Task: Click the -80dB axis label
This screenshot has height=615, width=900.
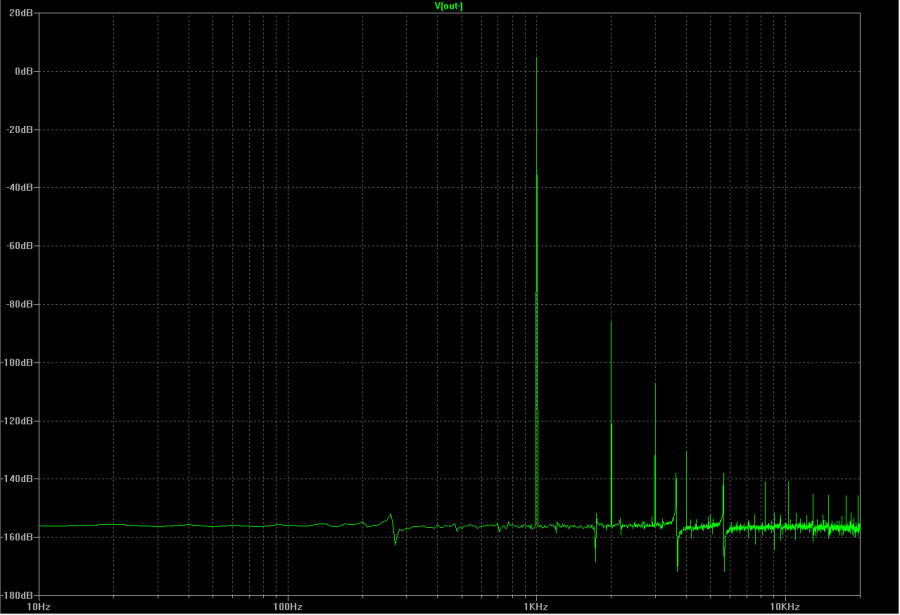Action: tap(20, 304)
